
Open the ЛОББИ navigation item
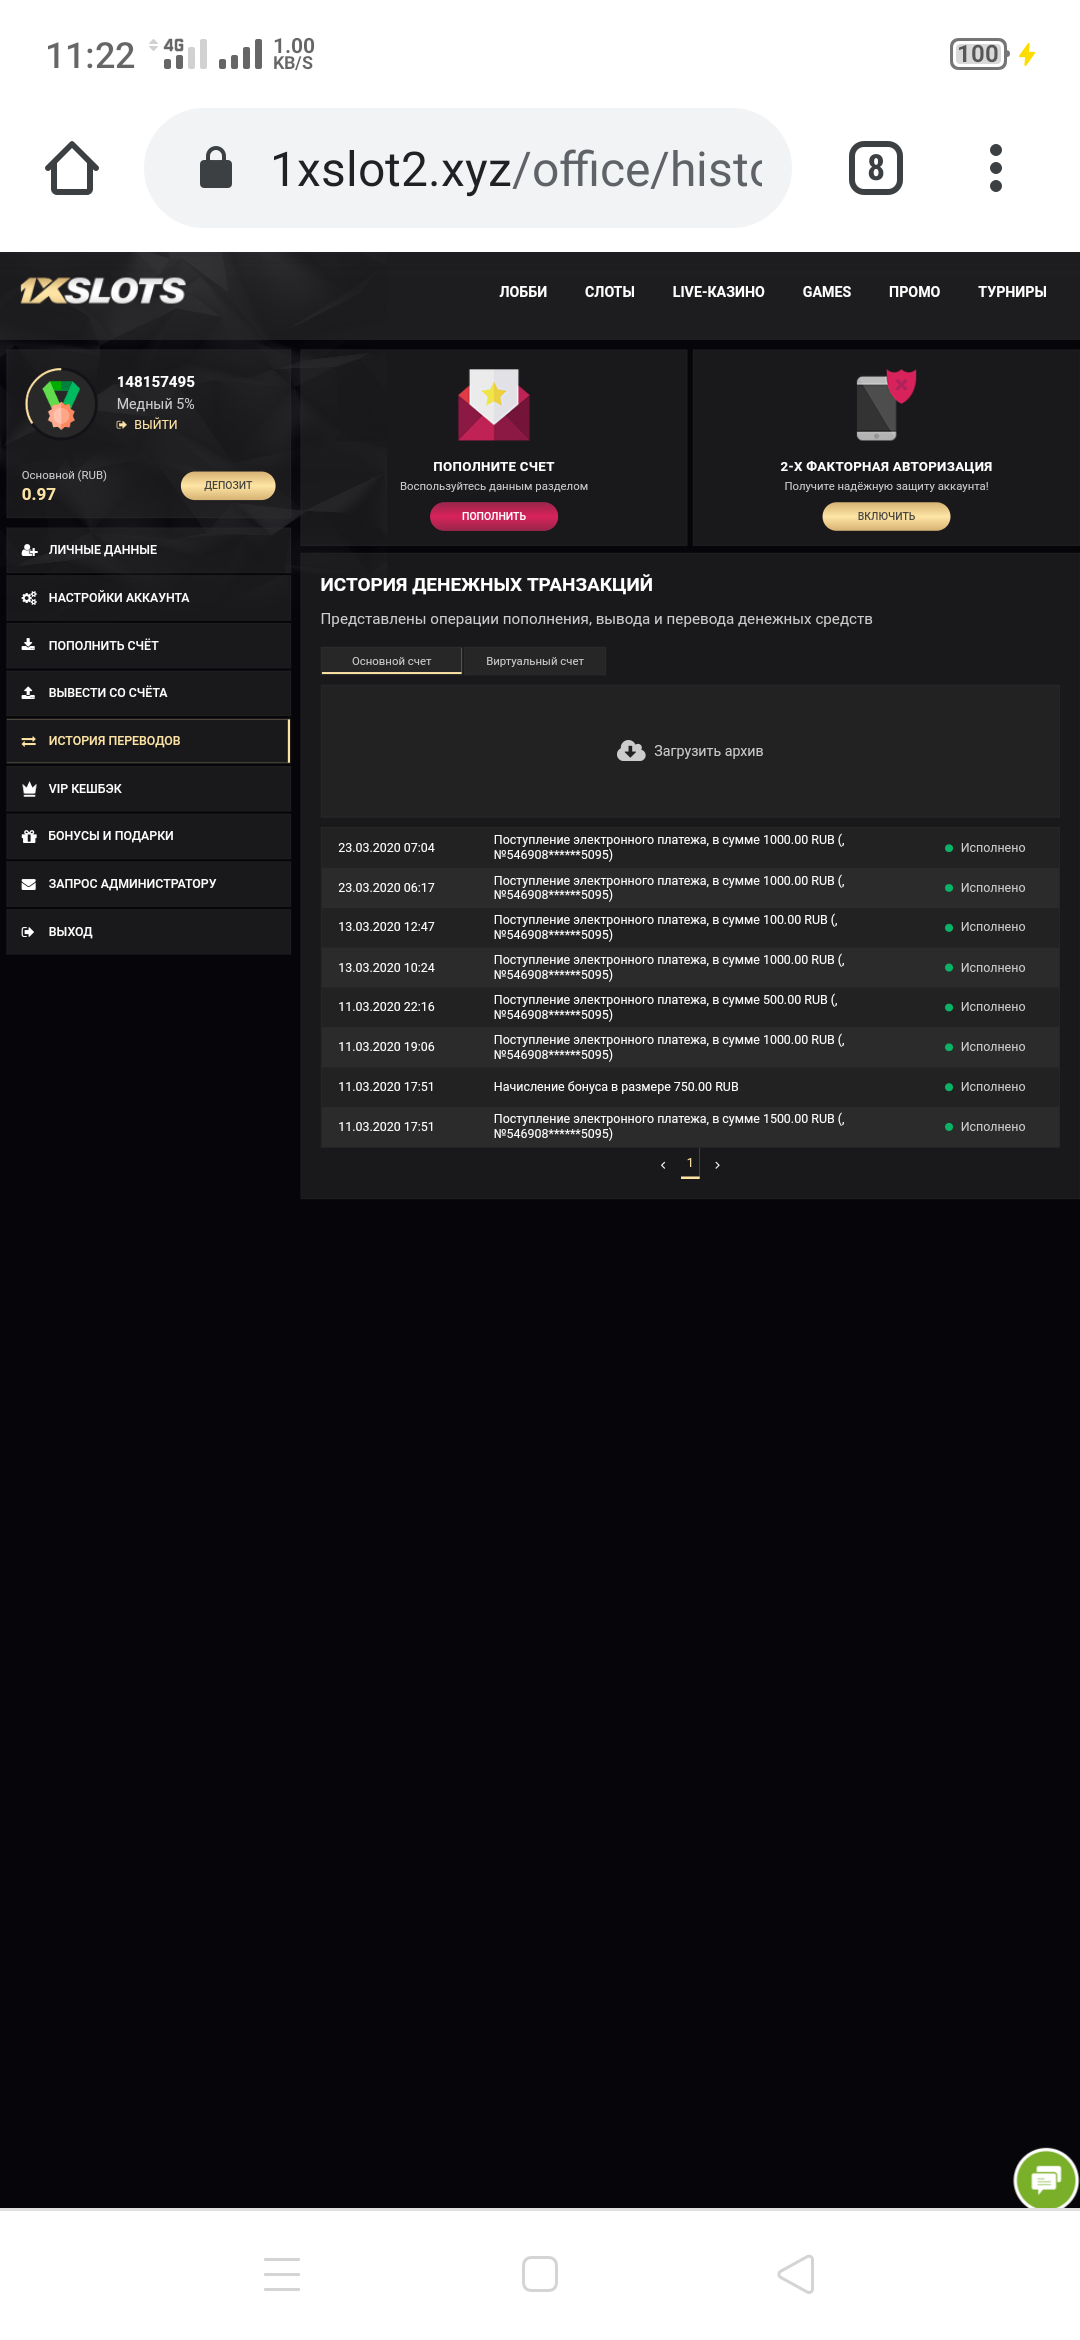(x=523, y=292)
